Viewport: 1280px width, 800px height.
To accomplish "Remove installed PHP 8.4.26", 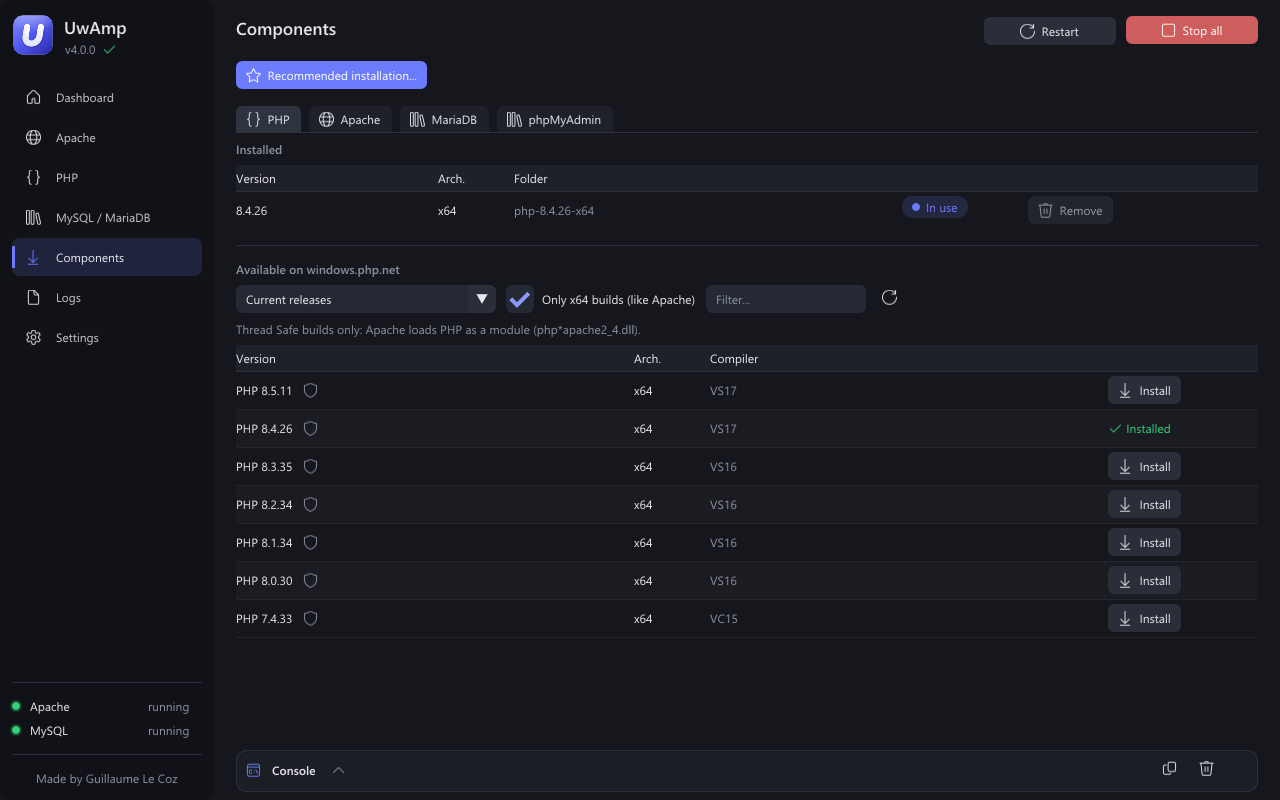I will 1070,210.
